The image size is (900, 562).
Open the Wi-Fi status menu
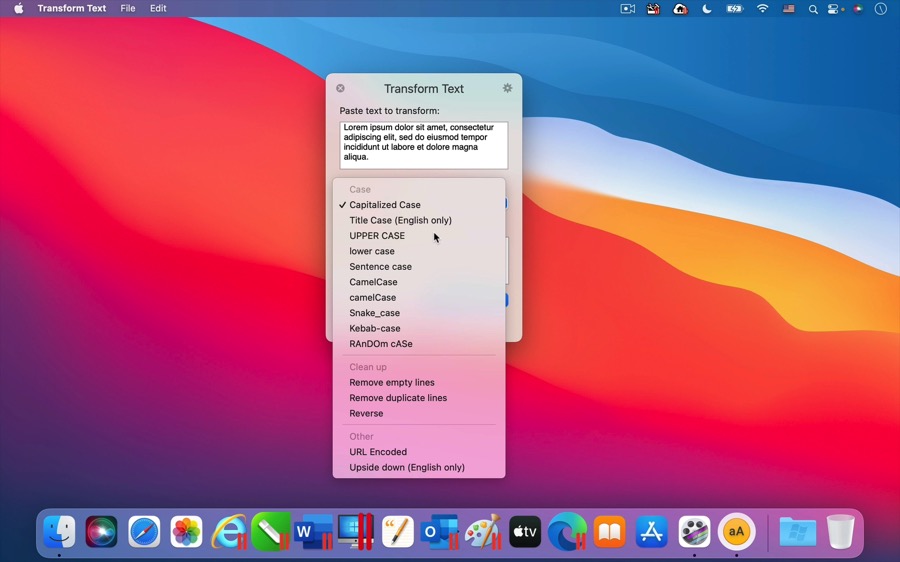(x=763, y=9)
